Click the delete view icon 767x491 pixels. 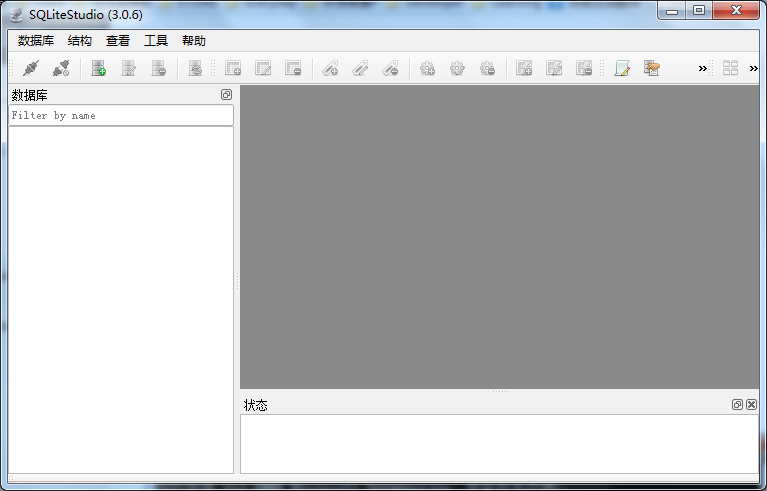pos(584,68)
